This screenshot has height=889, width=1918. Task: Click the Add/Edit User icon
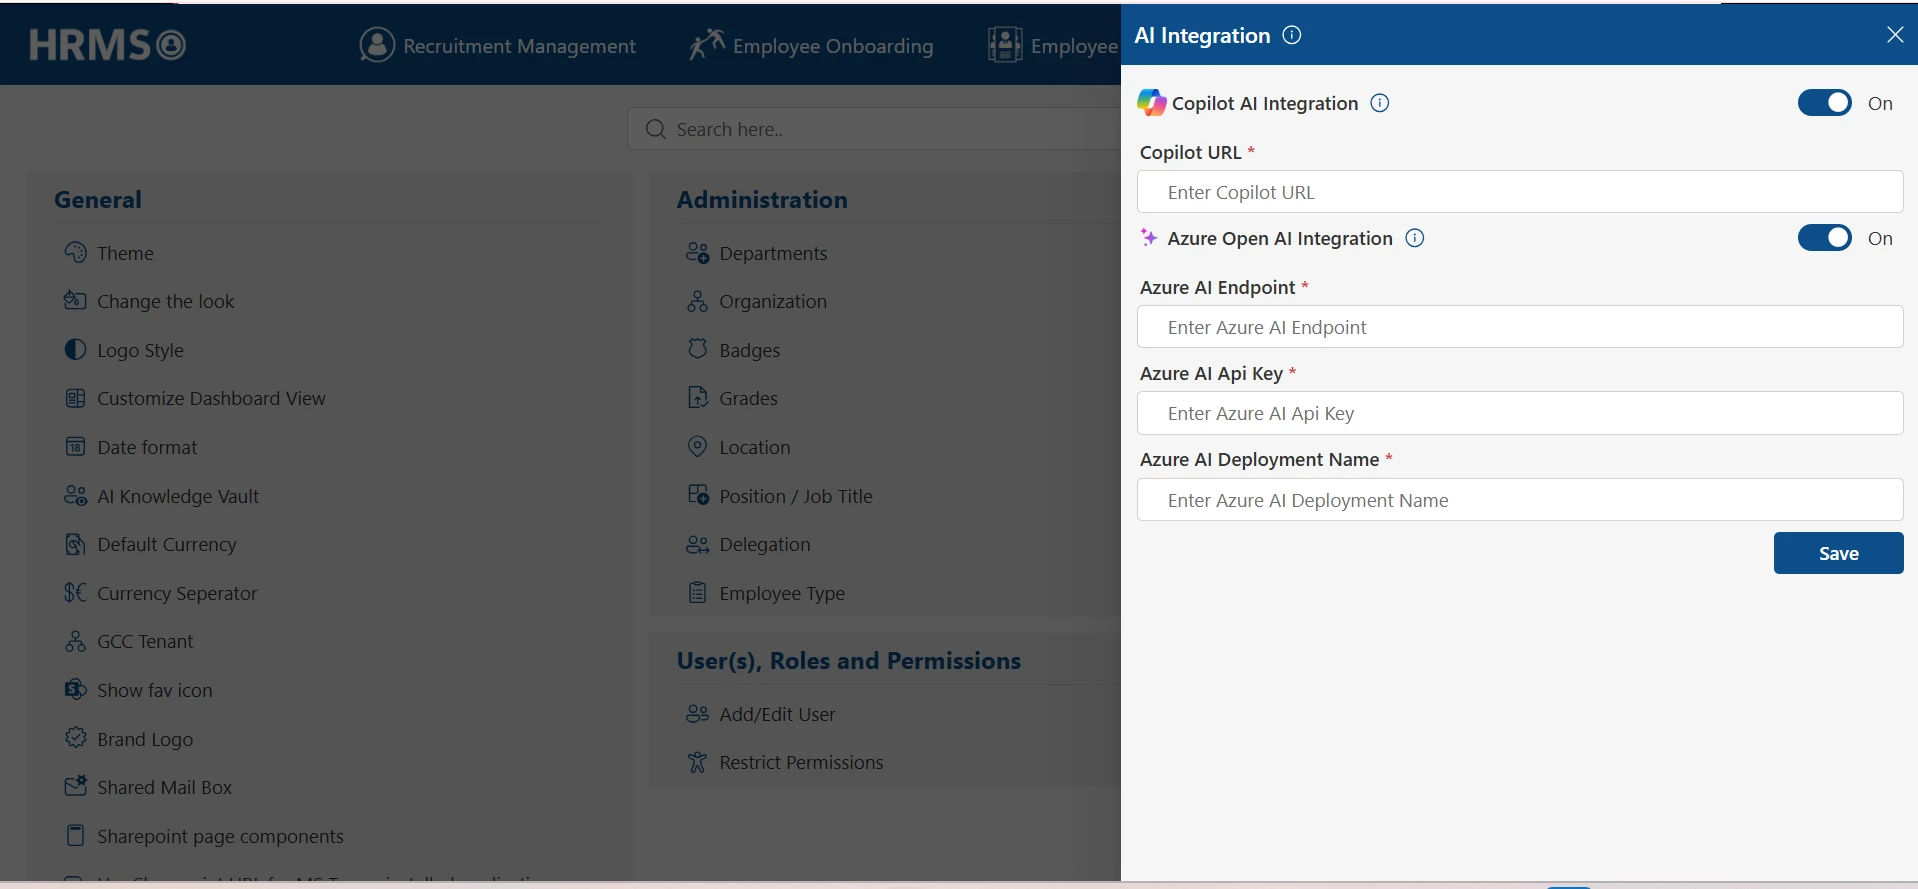coord(697,713)
